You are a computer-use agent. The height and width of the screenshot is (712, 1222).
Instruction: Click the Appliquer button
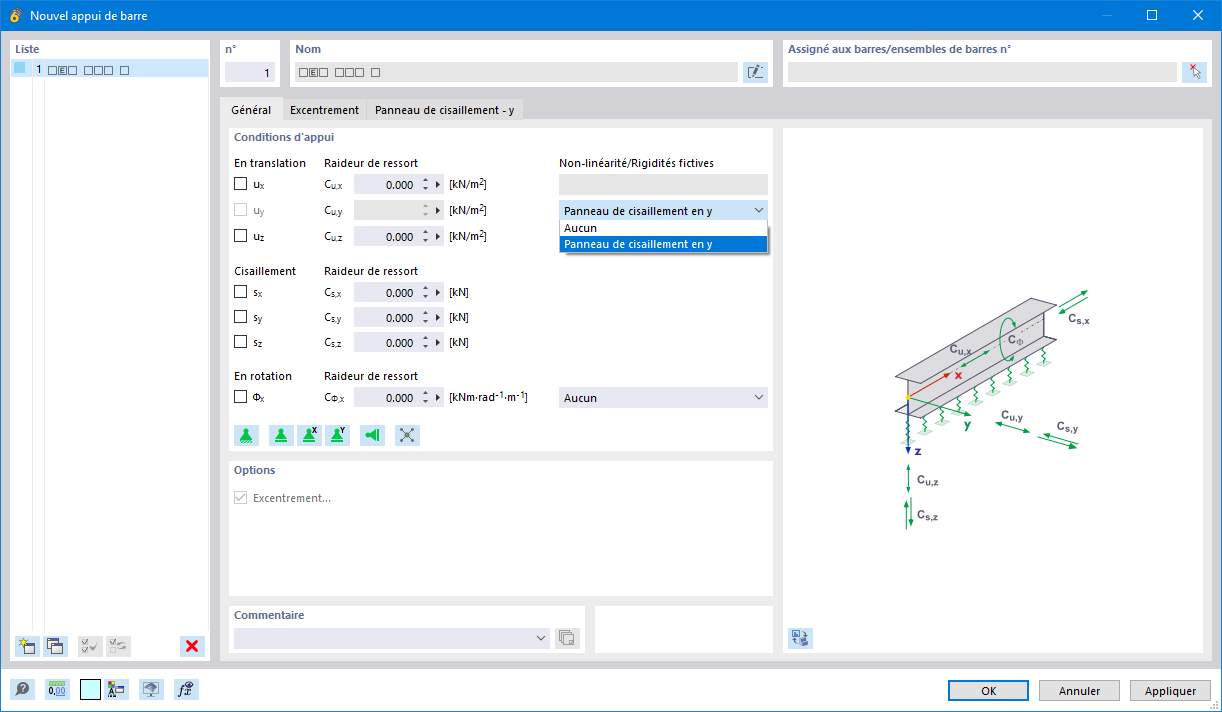click(1170, 691)
